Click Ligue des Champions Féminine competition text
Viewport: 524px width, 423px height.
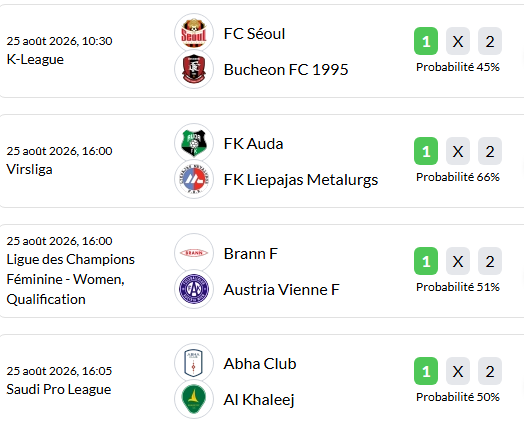coord(71,279)
